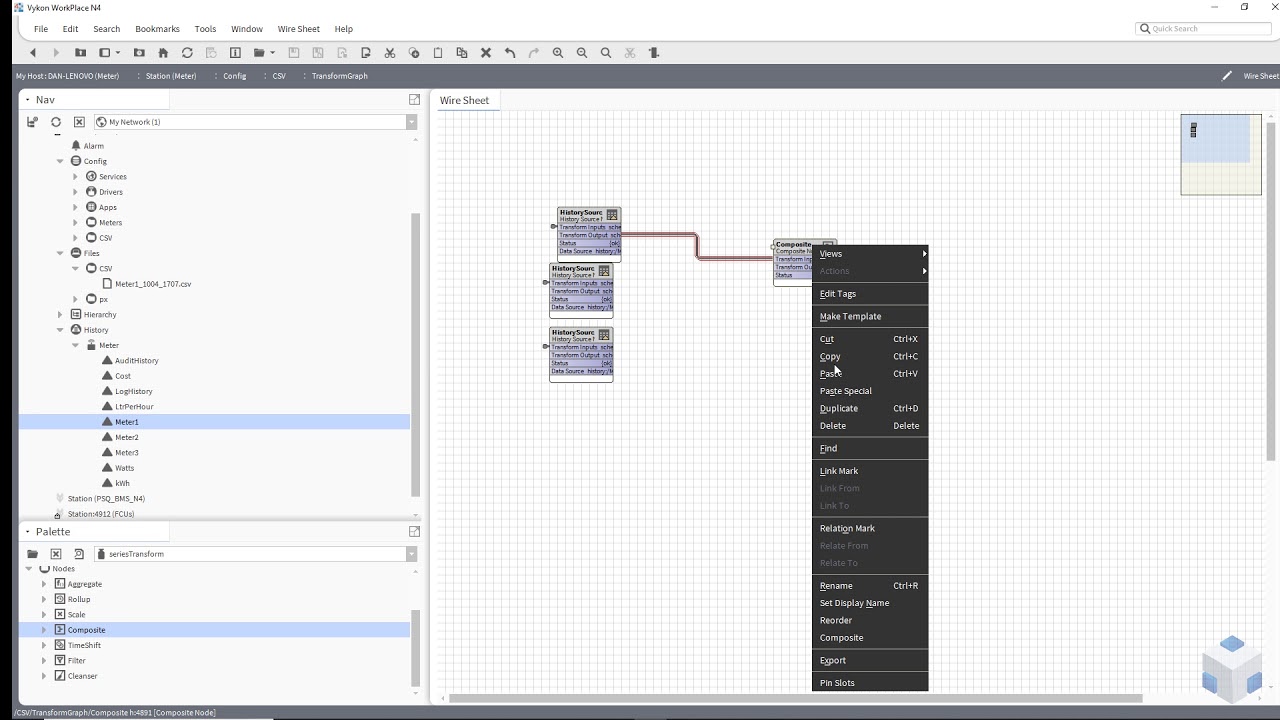Choose Link Mark in context menu

[x=870, y=471]
